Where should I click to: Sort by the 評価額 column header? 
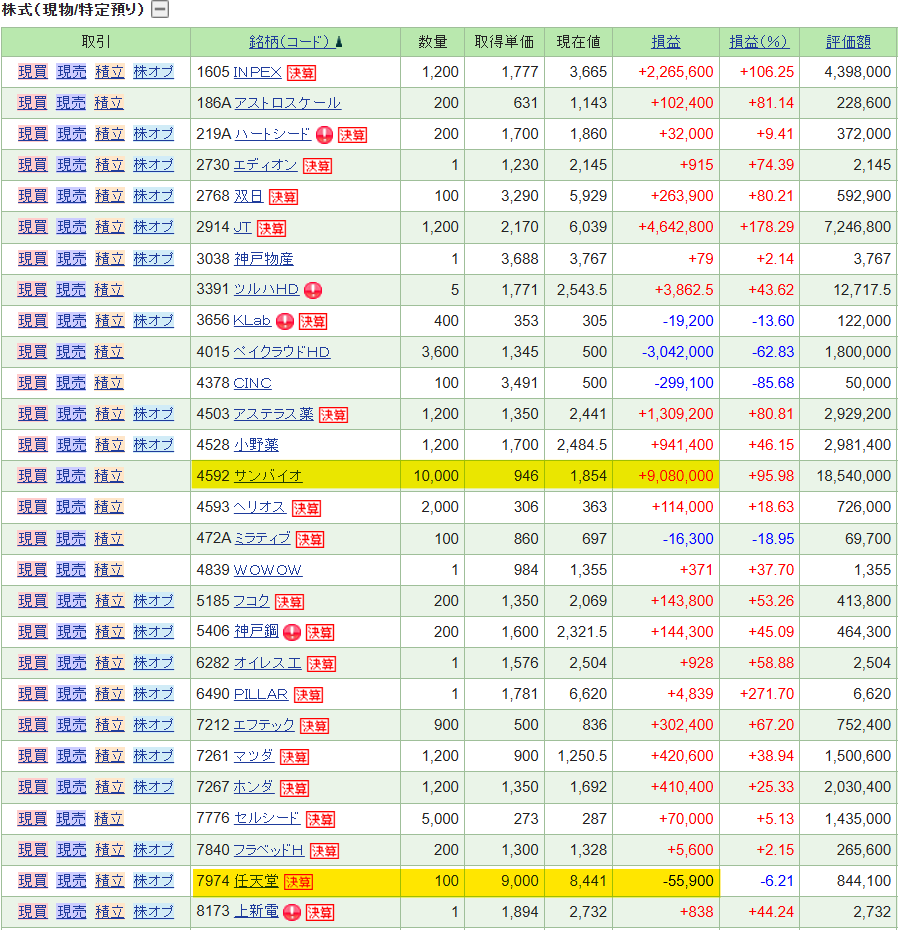click(848, 42)
